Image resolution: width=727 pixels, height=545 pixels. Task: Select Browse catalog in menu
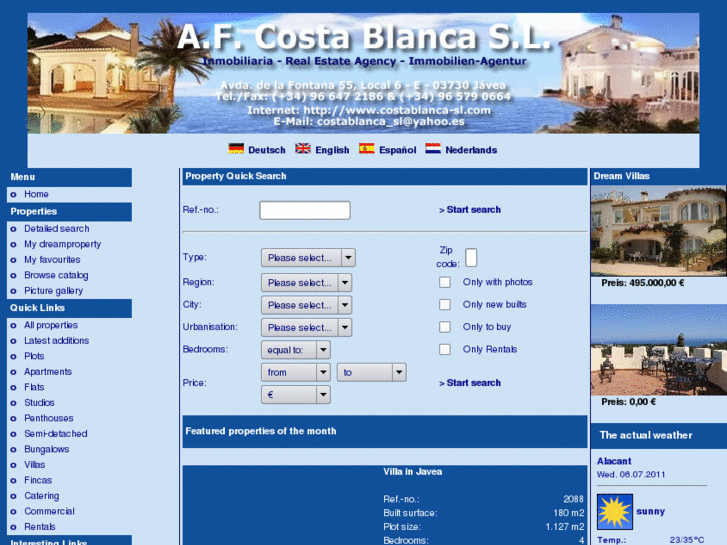coord(56,275)
